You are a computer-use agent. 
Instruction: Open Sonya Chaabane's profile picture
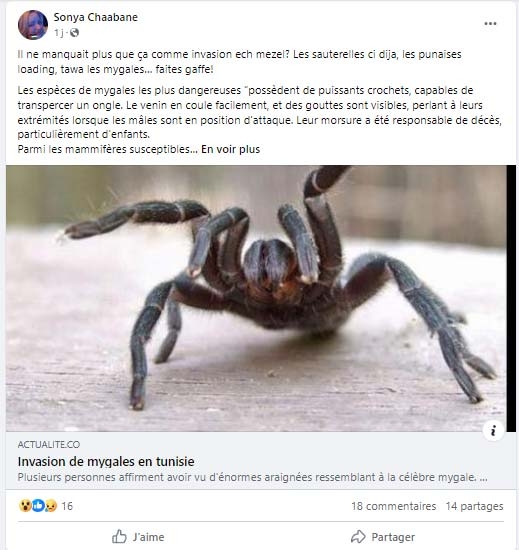point(33,25)
